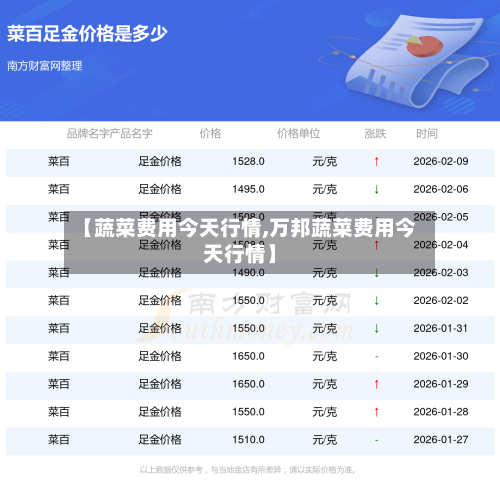Click the green down arrow for 2026-01-31

pos(376,328)
